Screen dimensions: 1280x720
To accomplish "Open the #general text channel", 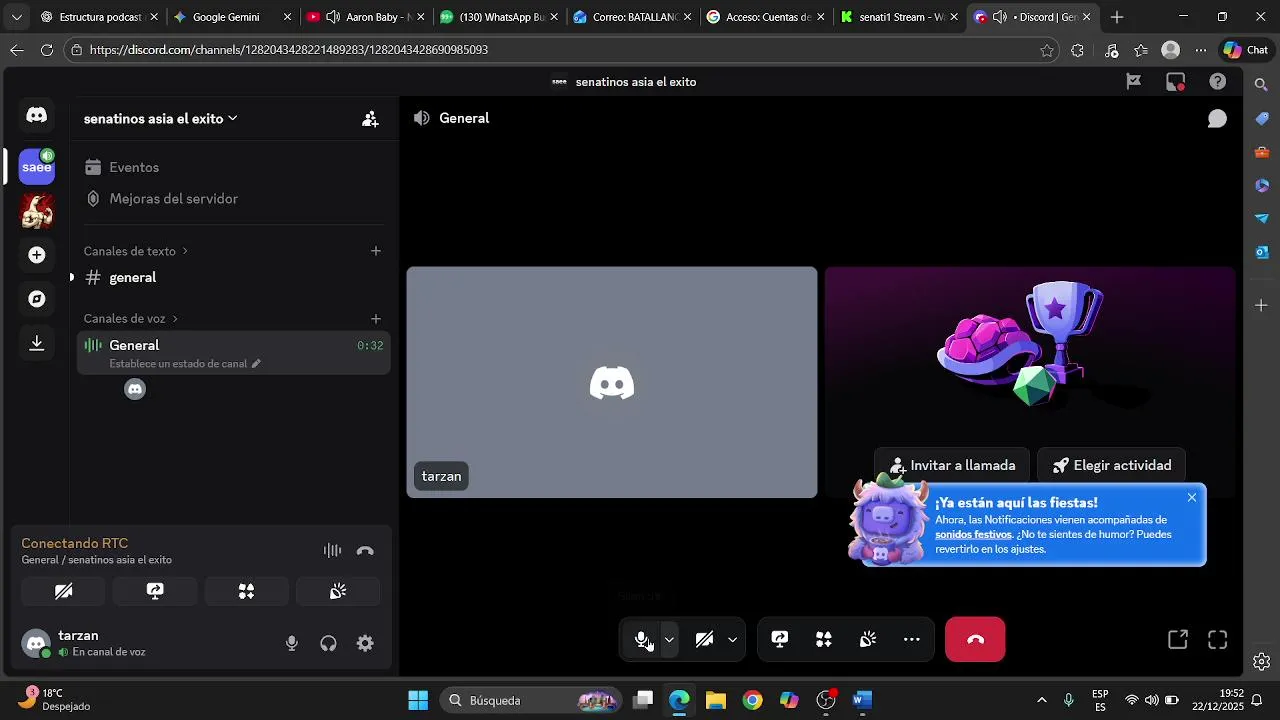I will pyautogui.click(x=234, y=278).
